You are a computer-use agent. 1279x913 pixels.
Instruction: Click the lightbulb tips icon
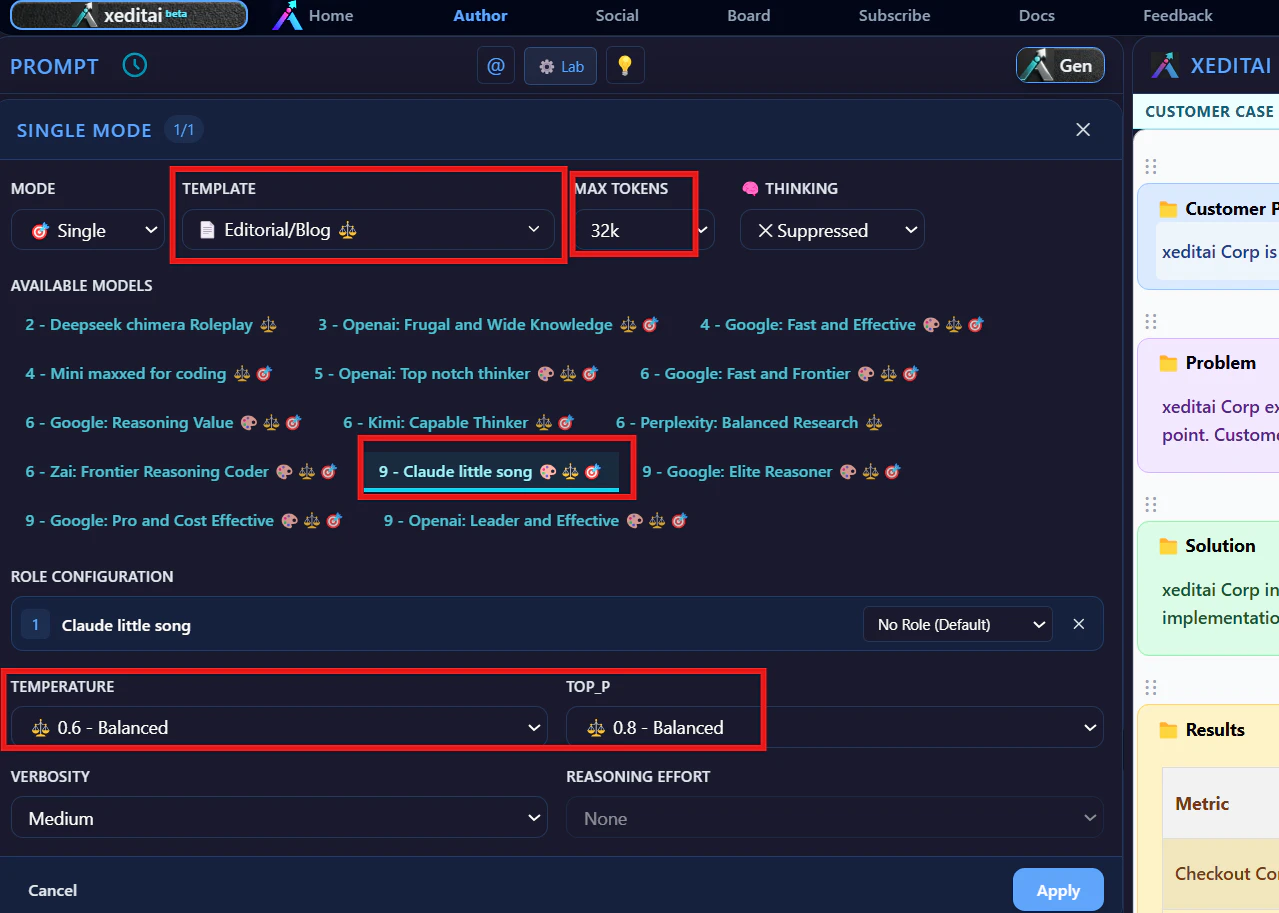click(624, 65)
